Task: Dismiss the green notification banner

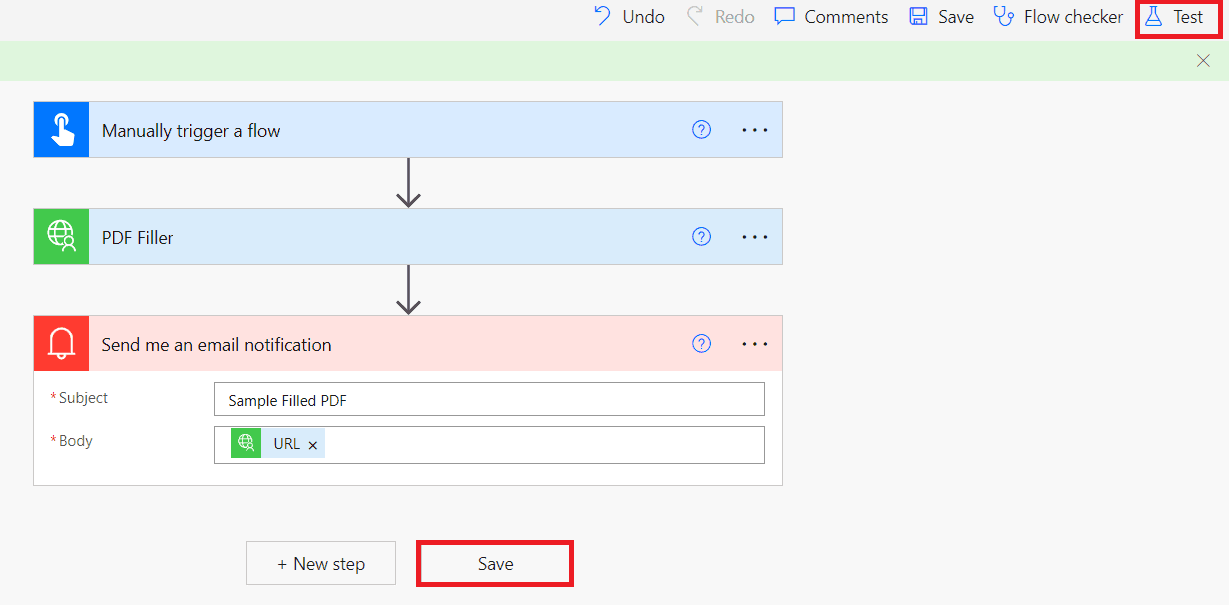Action: [1203, 61]
